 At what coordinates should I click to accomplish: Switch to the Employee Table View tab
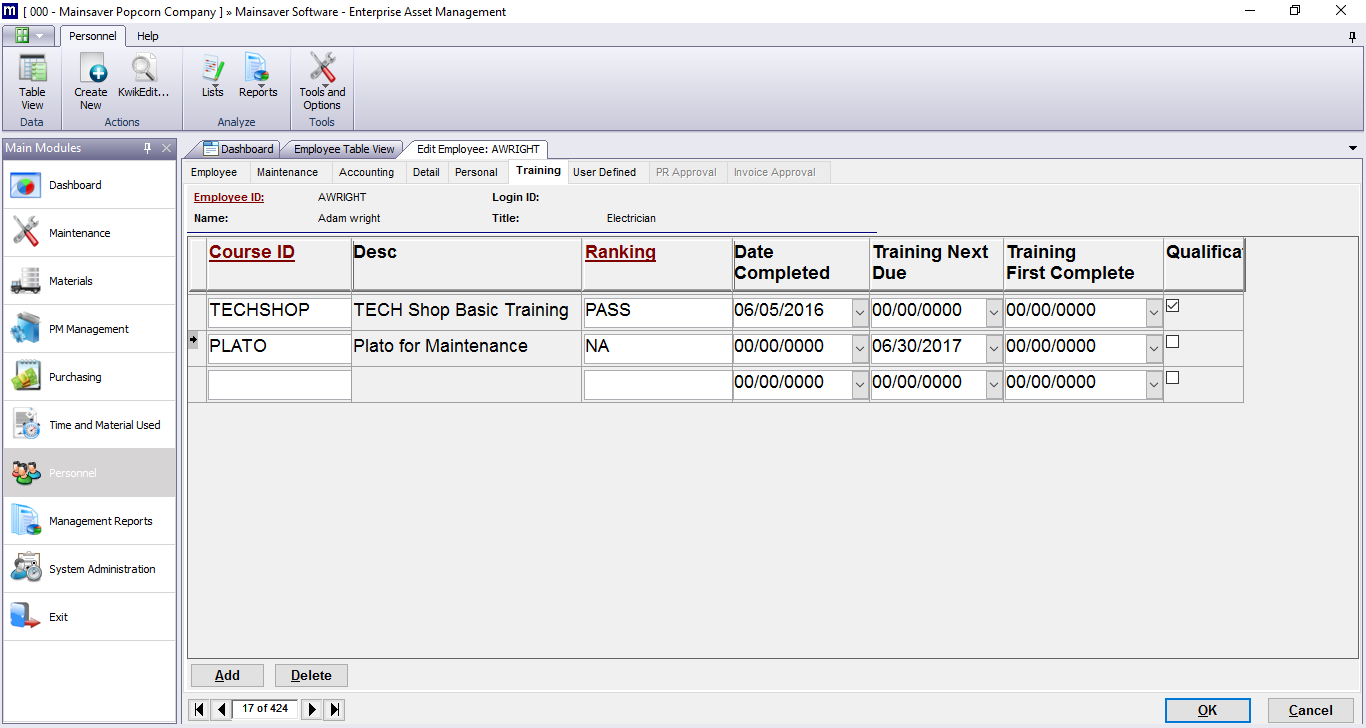pyautogui.click(x=343, y=148)
